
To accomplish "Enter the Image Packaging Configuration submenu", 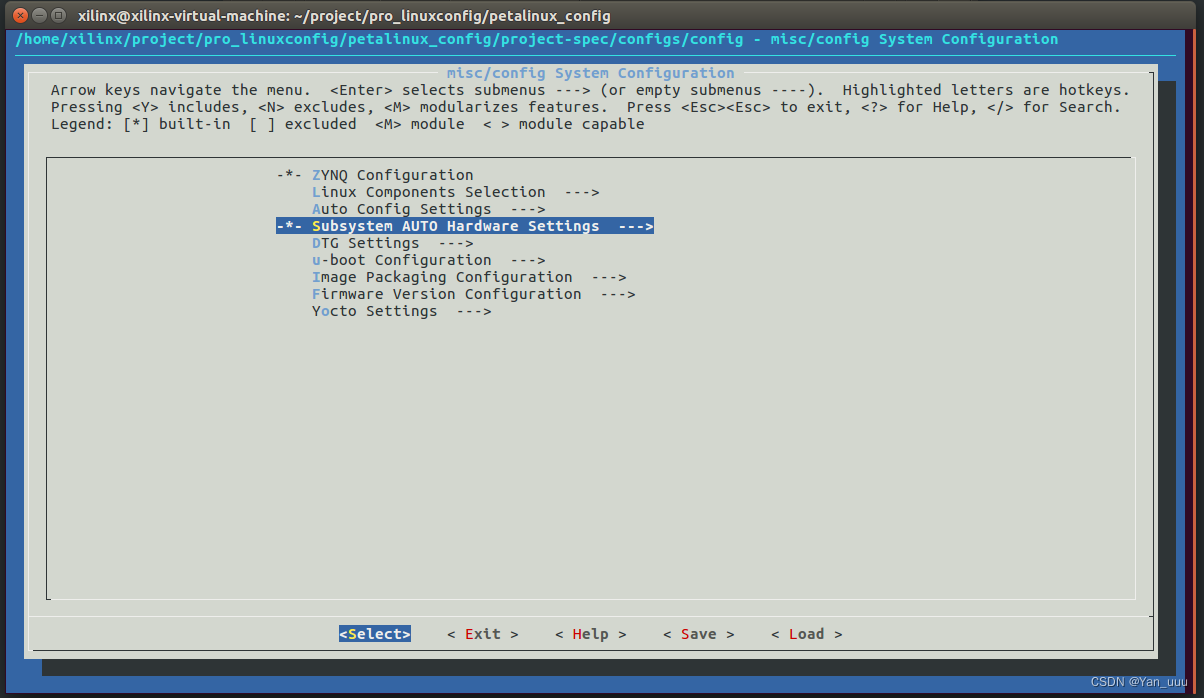I will [440, 276].
